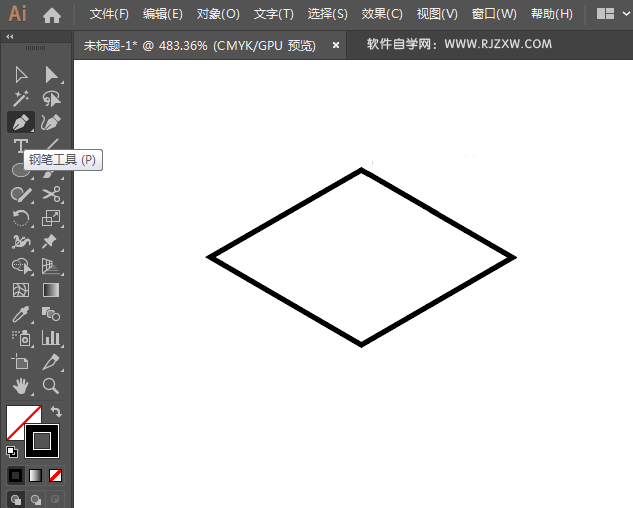This screenshot has width=633, height=508.
Task: Swap fill and stroke colors
Action: click(x=56, y=412)
